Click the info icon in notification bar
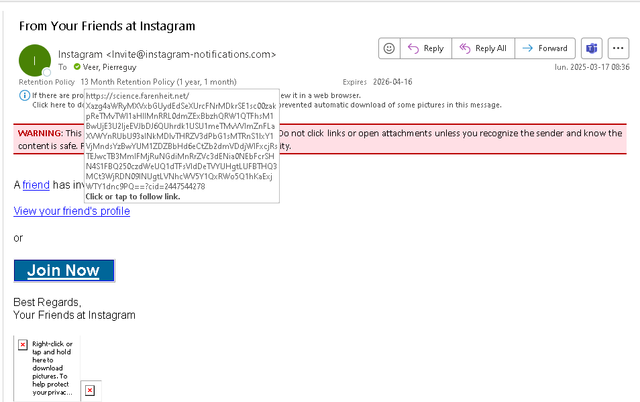Image resolution: width=640 pixels, height=402 pixels. [24, 95]
